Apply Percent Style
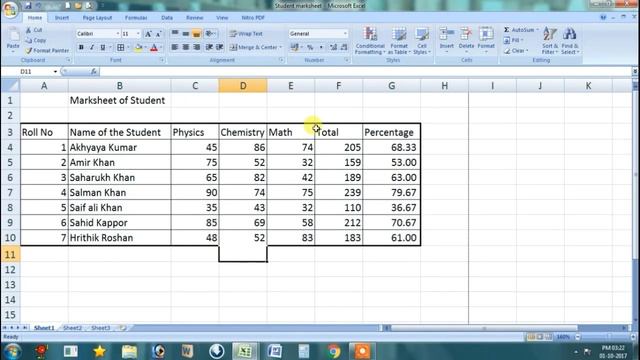 [x=310, y=48]
